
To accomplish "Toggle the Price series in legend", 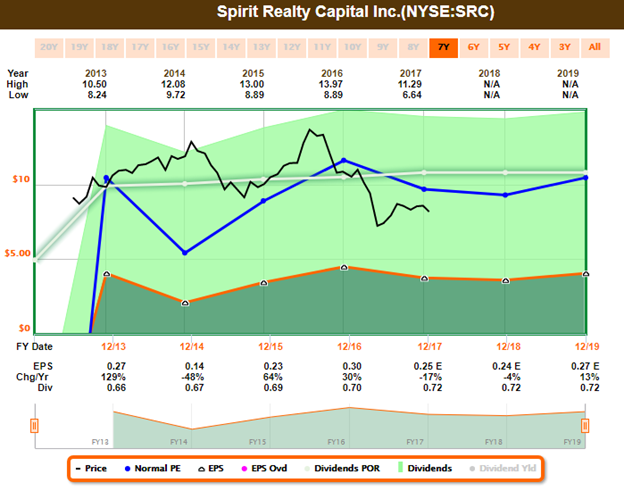I will click(91, 468).
